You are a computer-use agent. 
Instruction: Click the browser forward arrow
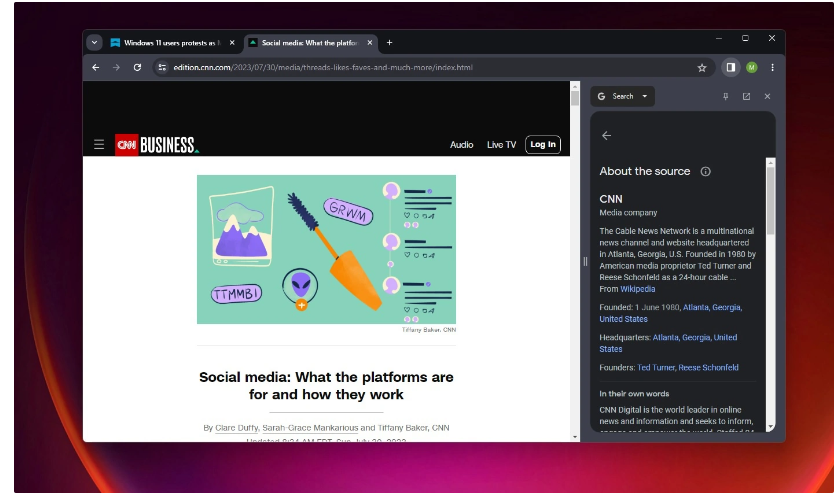[117, 68]
